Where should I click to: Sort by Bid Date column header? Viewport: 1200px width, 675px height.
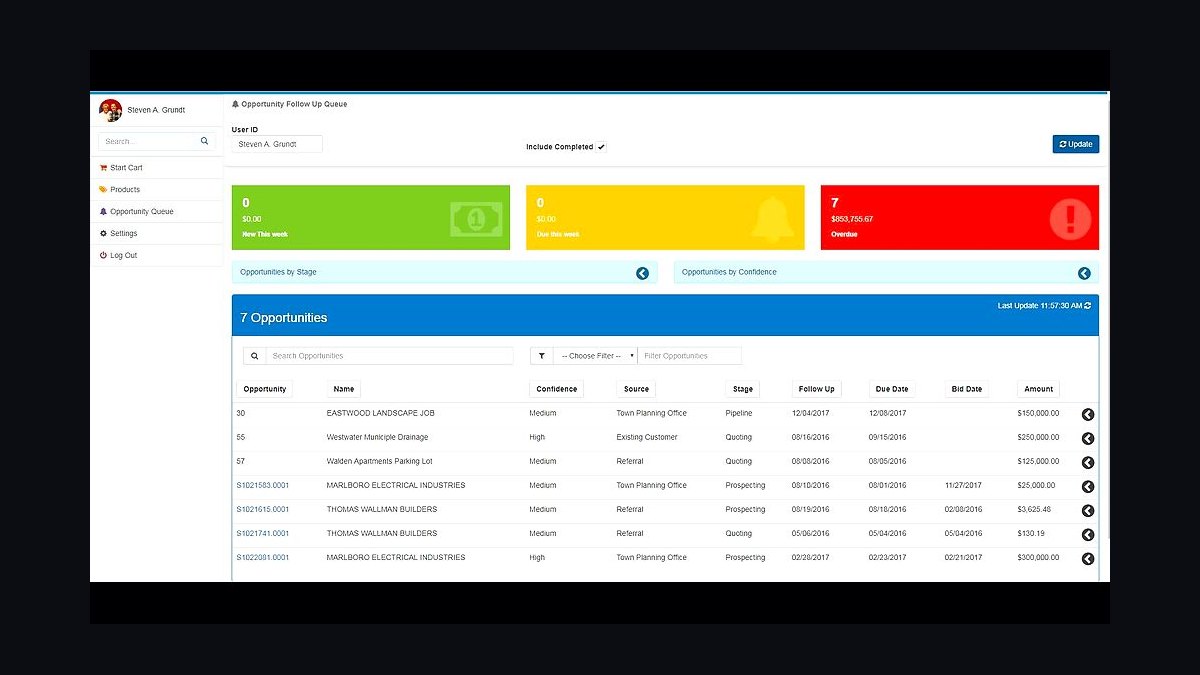(x=967, y=389)
